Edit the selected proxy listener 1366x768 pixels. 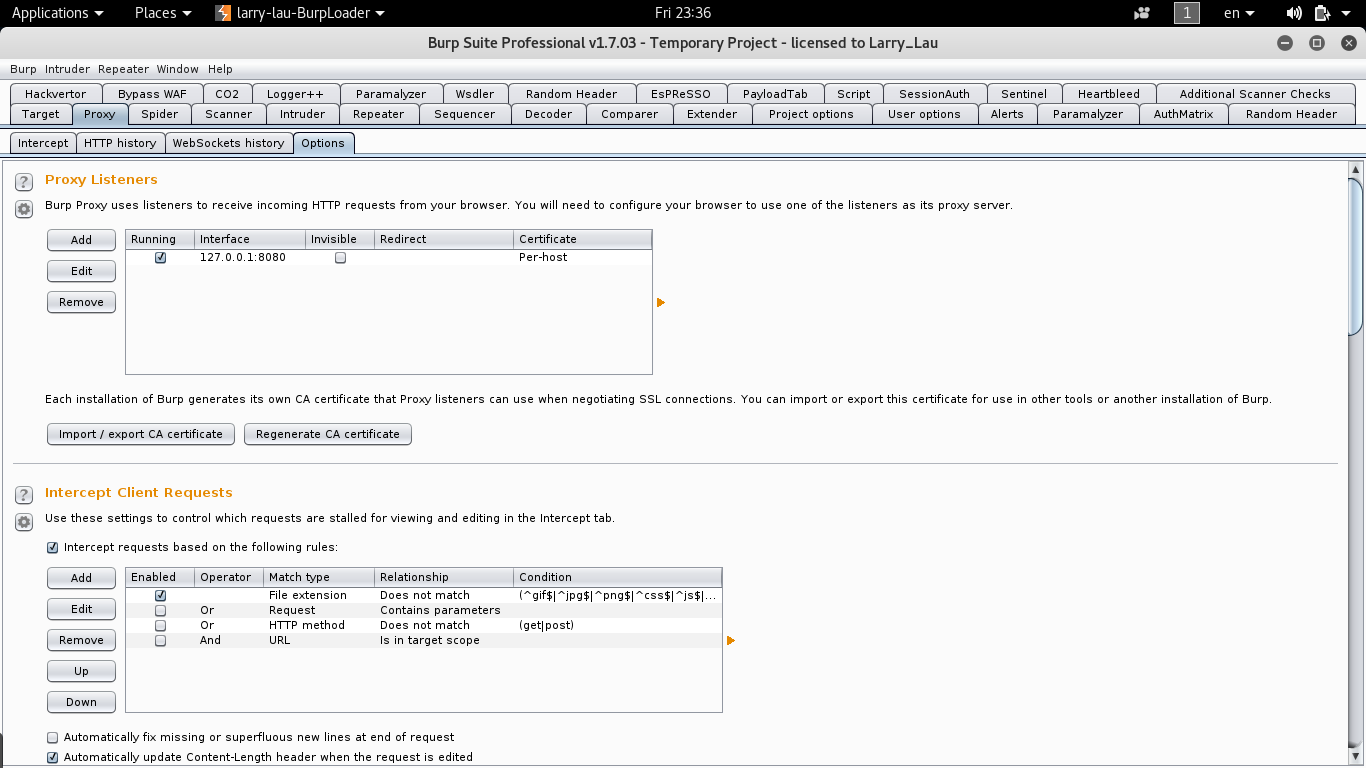pos(81,271)
